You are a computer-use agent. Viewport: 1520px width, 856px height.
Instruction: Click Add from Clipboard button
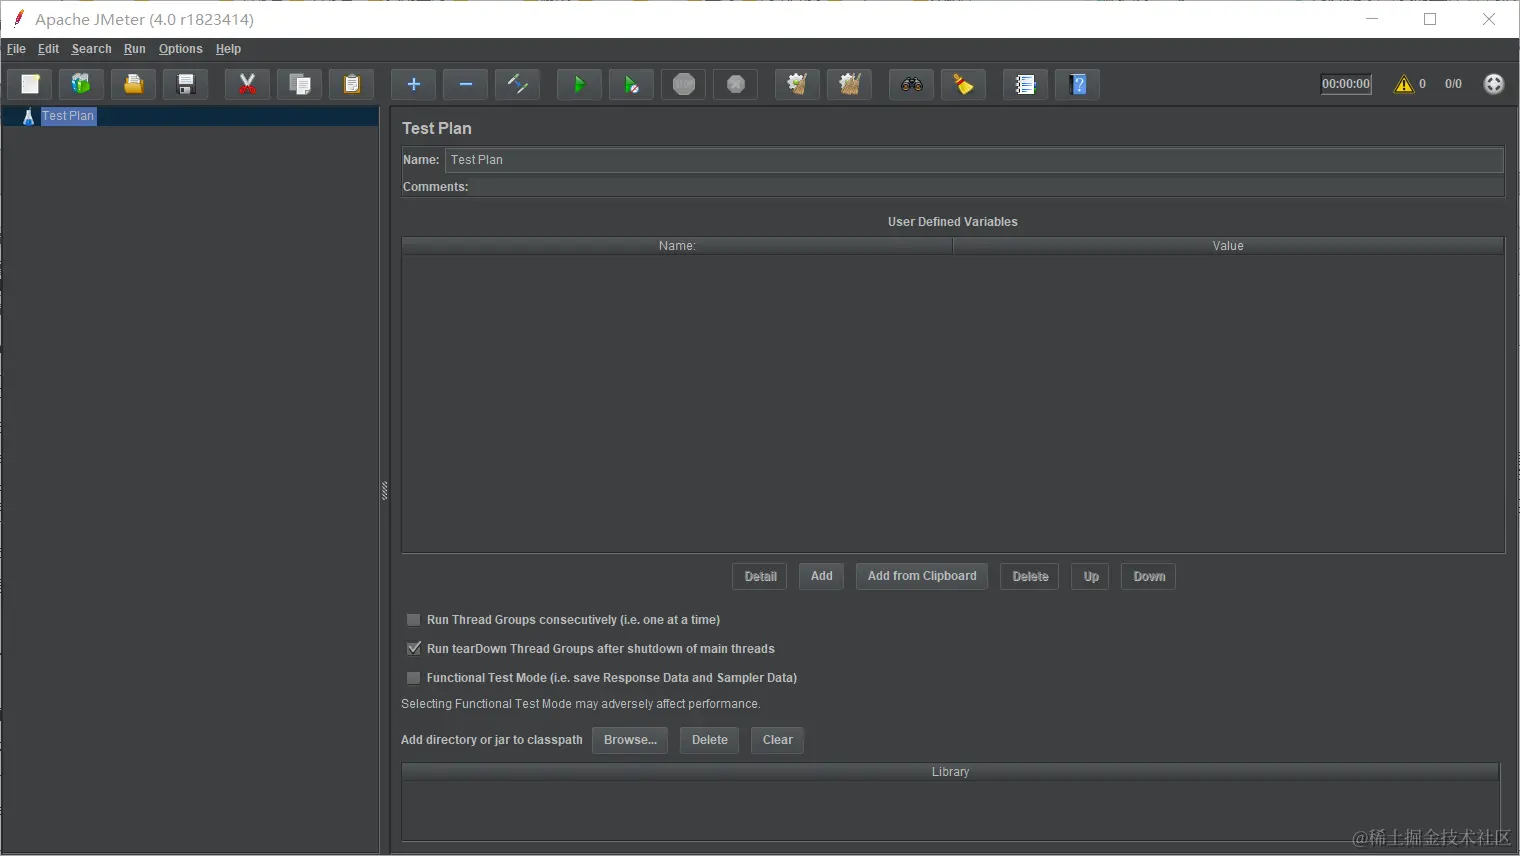tap(922, 576)
